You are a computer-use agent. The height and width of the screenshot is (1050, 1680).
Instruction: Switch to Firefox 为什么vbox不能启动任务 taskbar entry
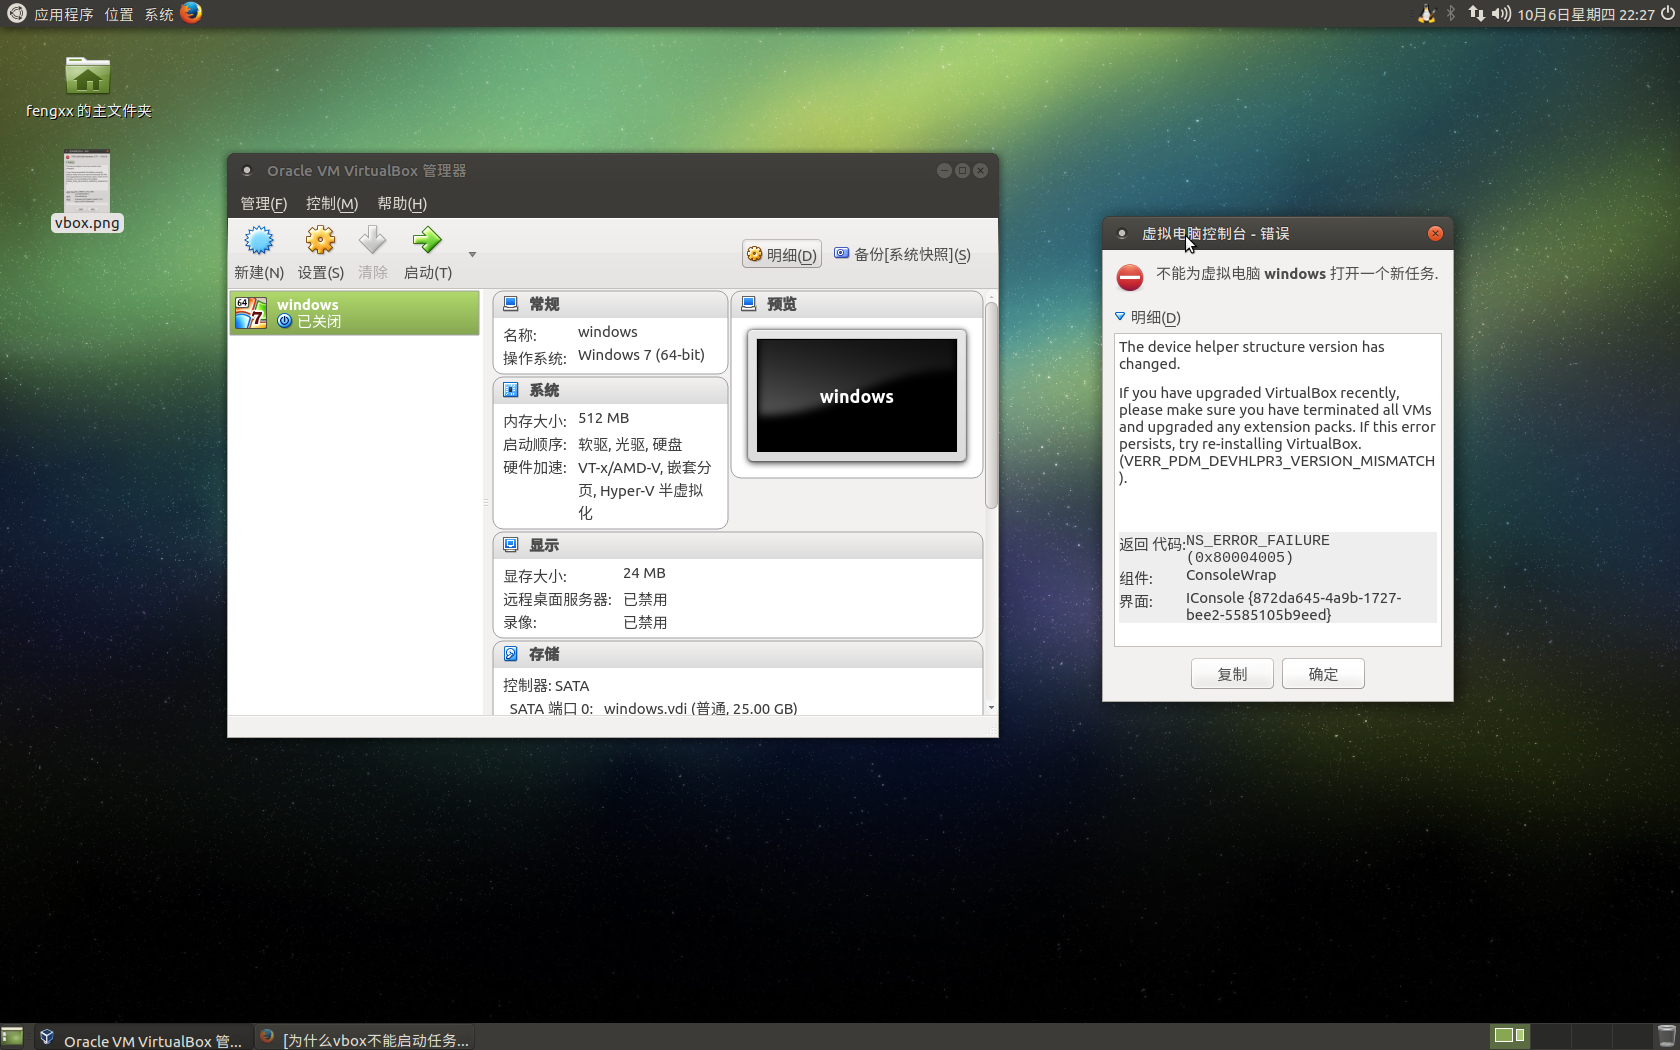click(x=364, y=1039)
